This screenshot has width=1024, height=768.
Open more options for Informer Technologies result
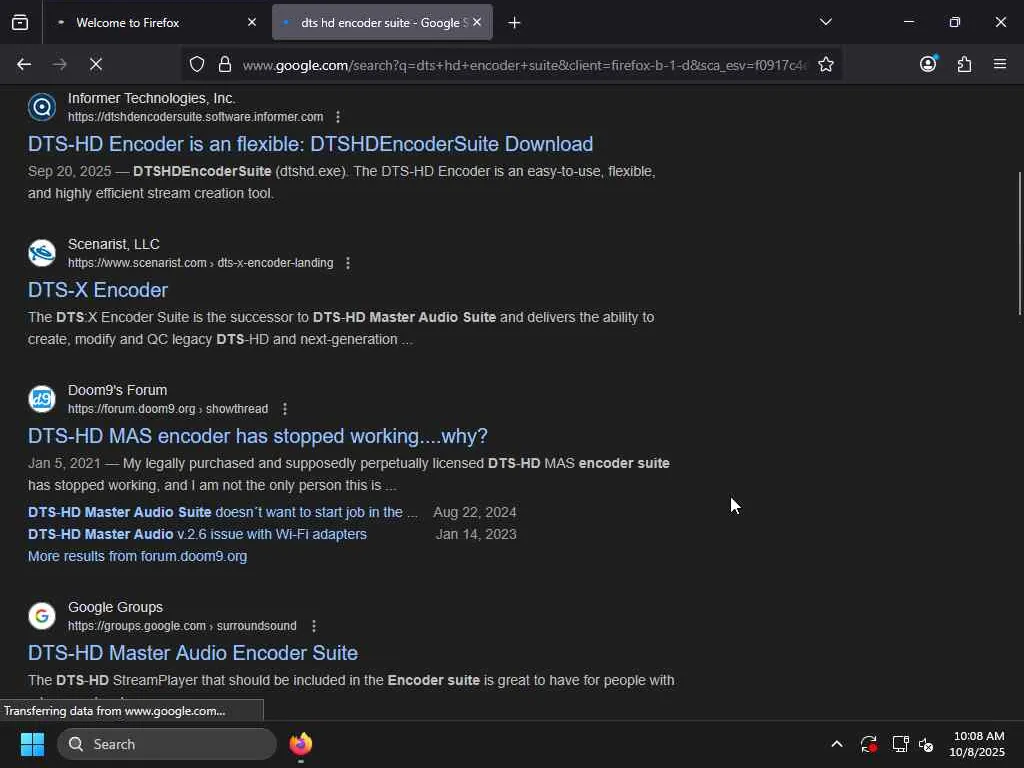point(338,117)
